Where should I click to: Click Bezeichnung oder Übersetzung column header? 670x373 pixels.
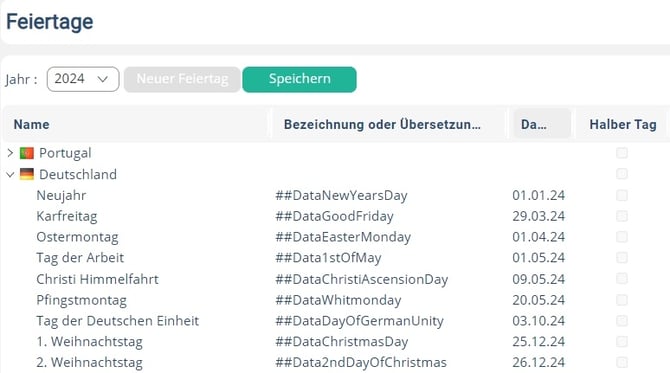382,124
